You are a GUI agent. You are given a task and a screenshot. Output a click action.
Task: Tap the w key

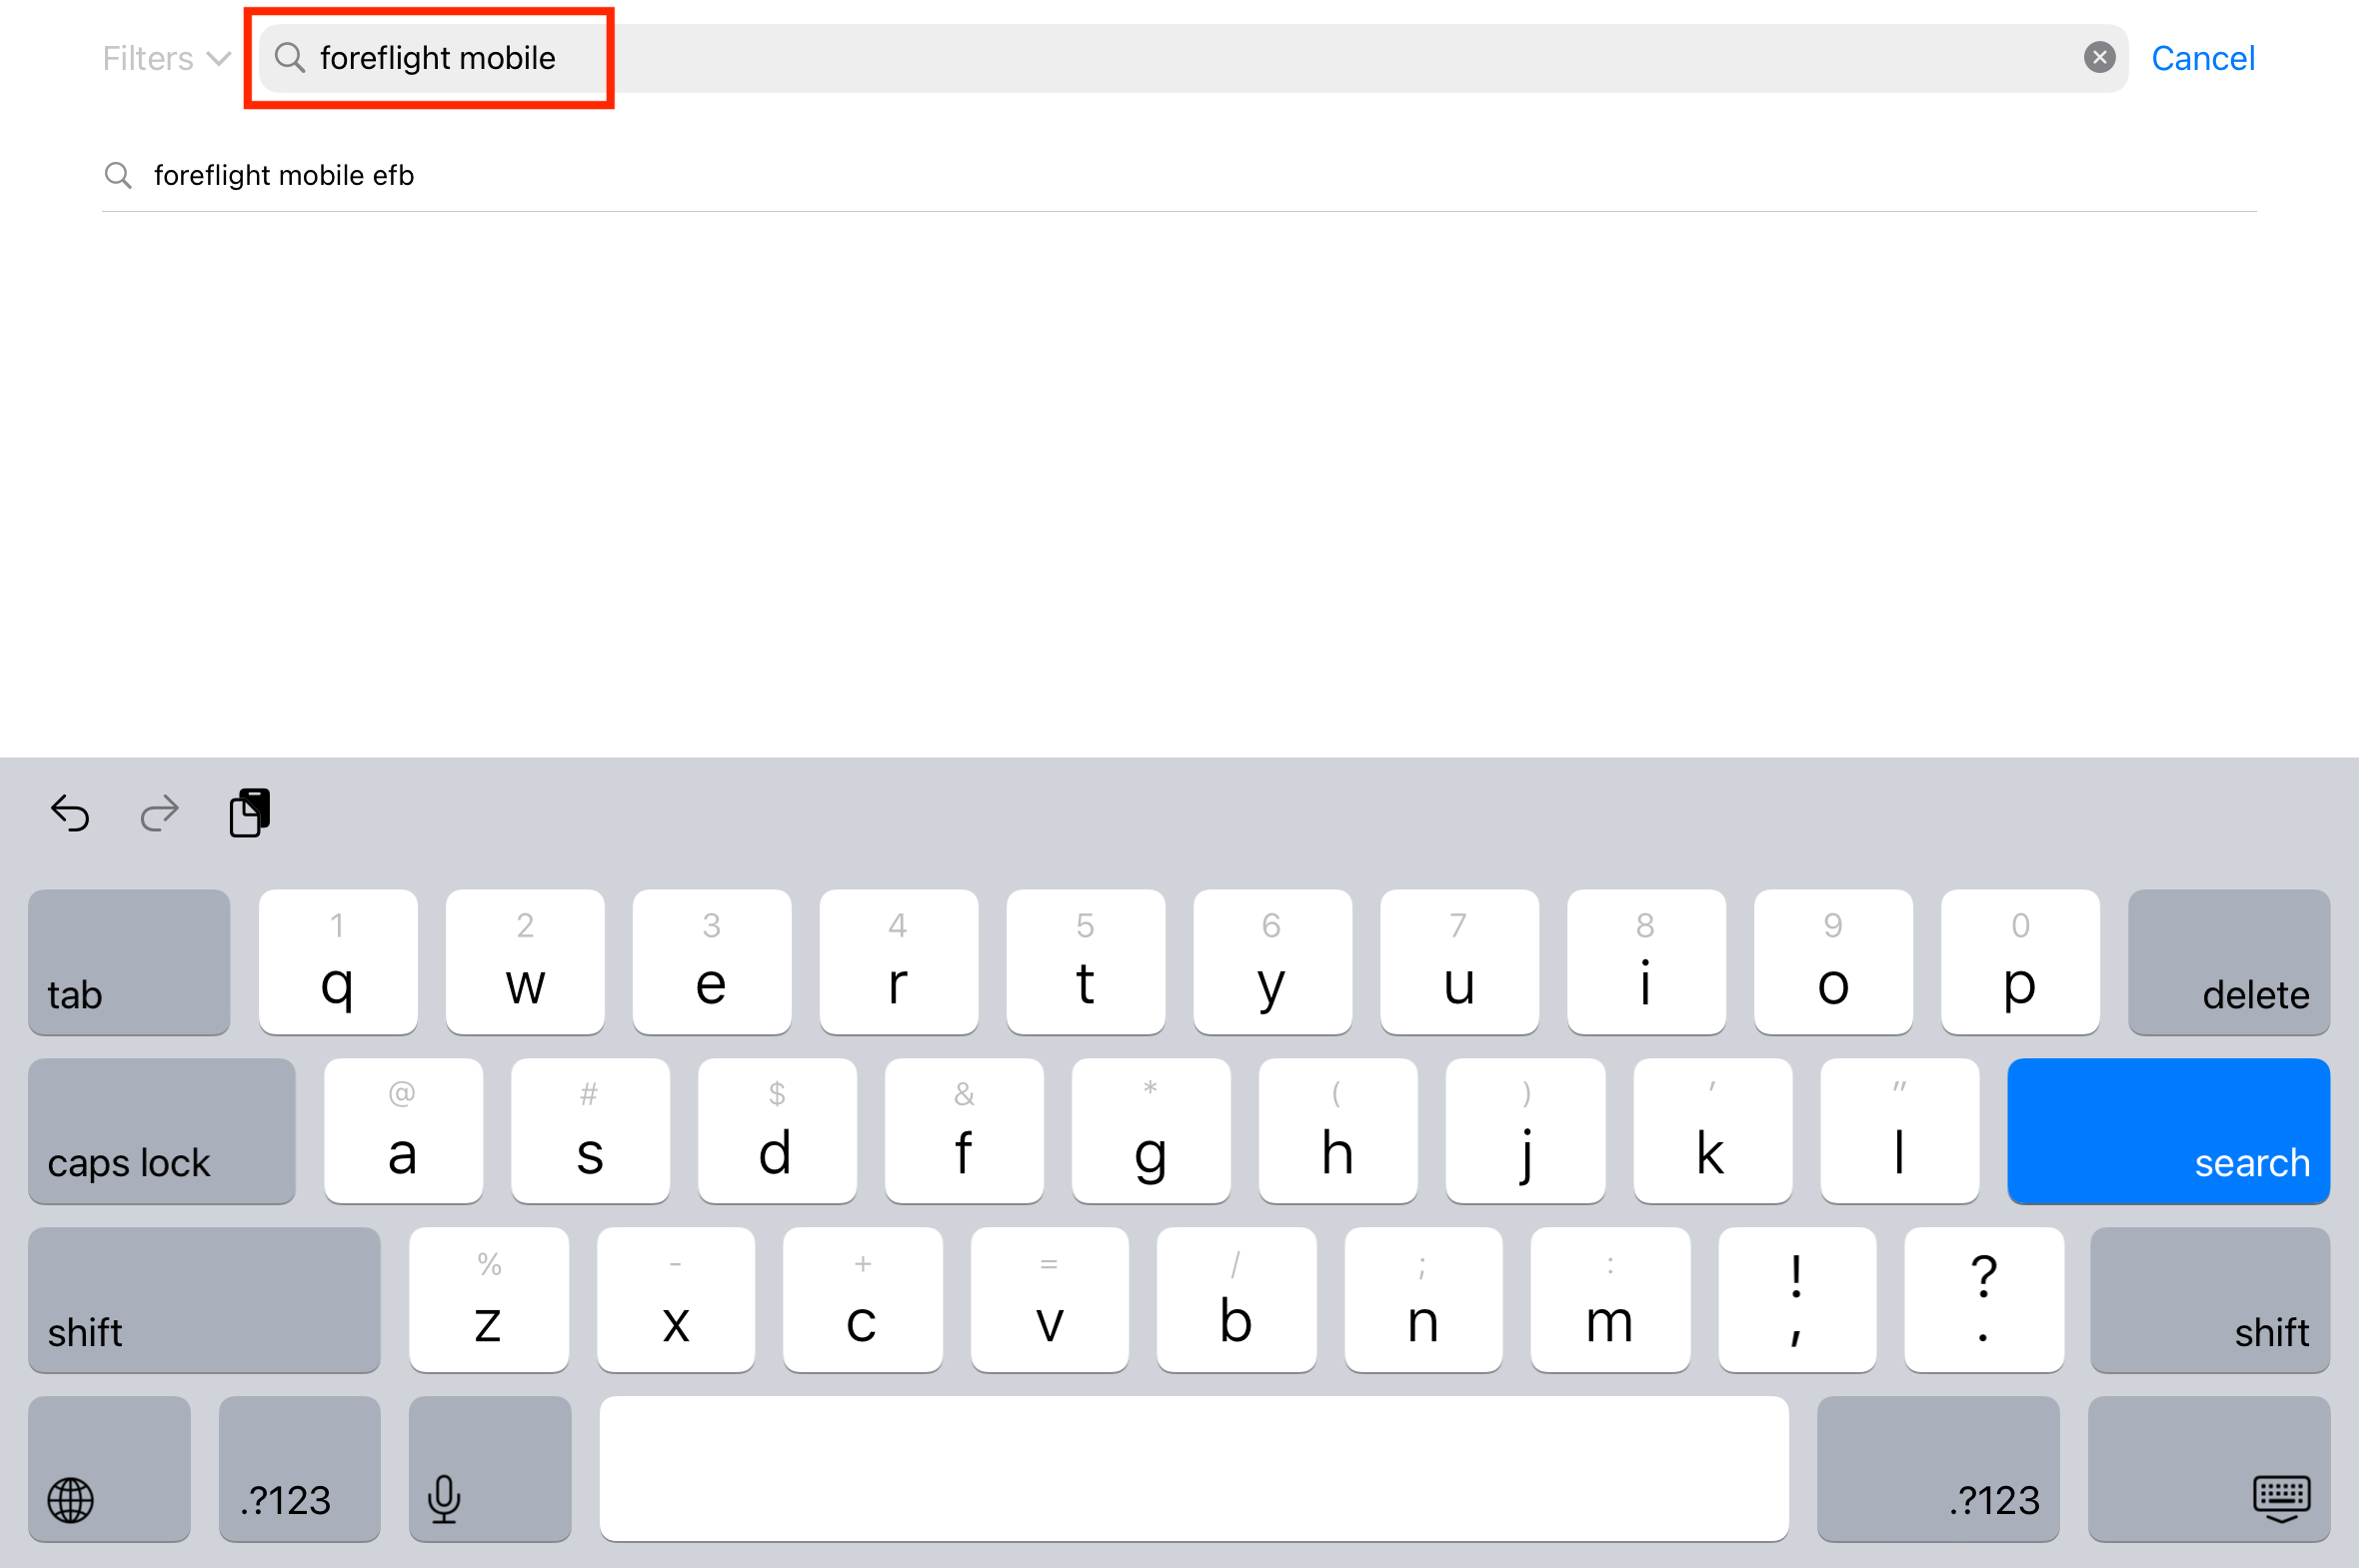525,962
